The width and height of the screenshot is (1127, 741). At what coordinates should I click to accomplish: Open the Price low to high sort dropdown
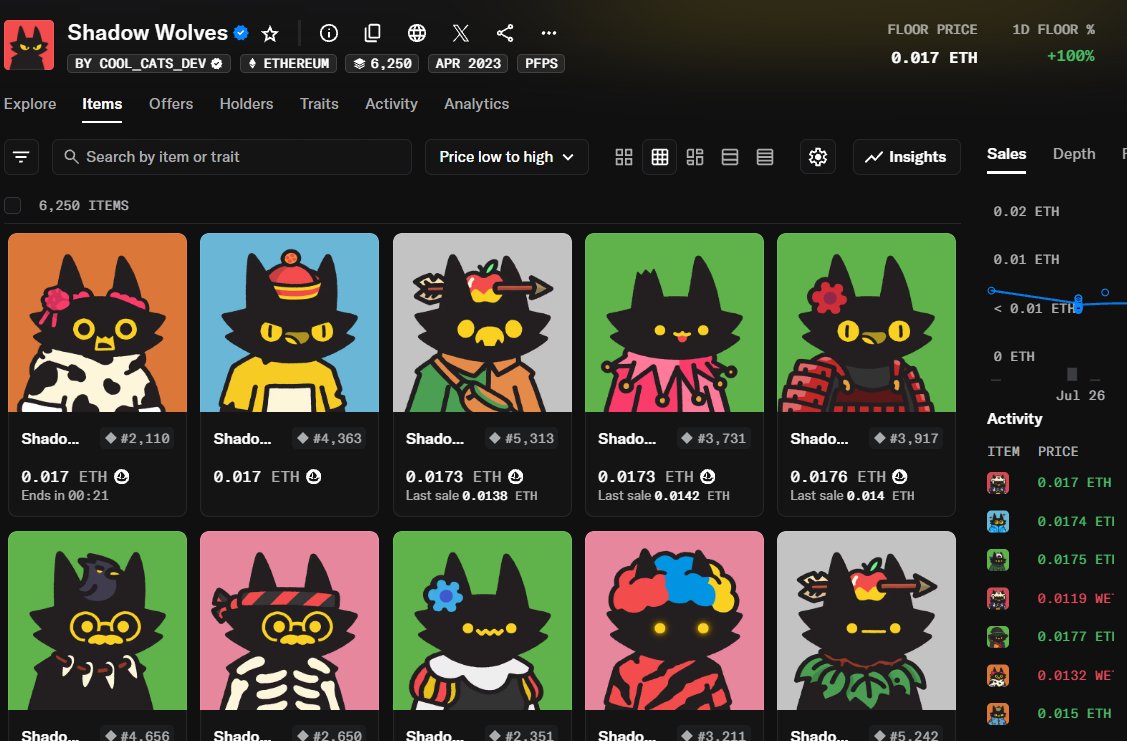click(x=507, y=157)
